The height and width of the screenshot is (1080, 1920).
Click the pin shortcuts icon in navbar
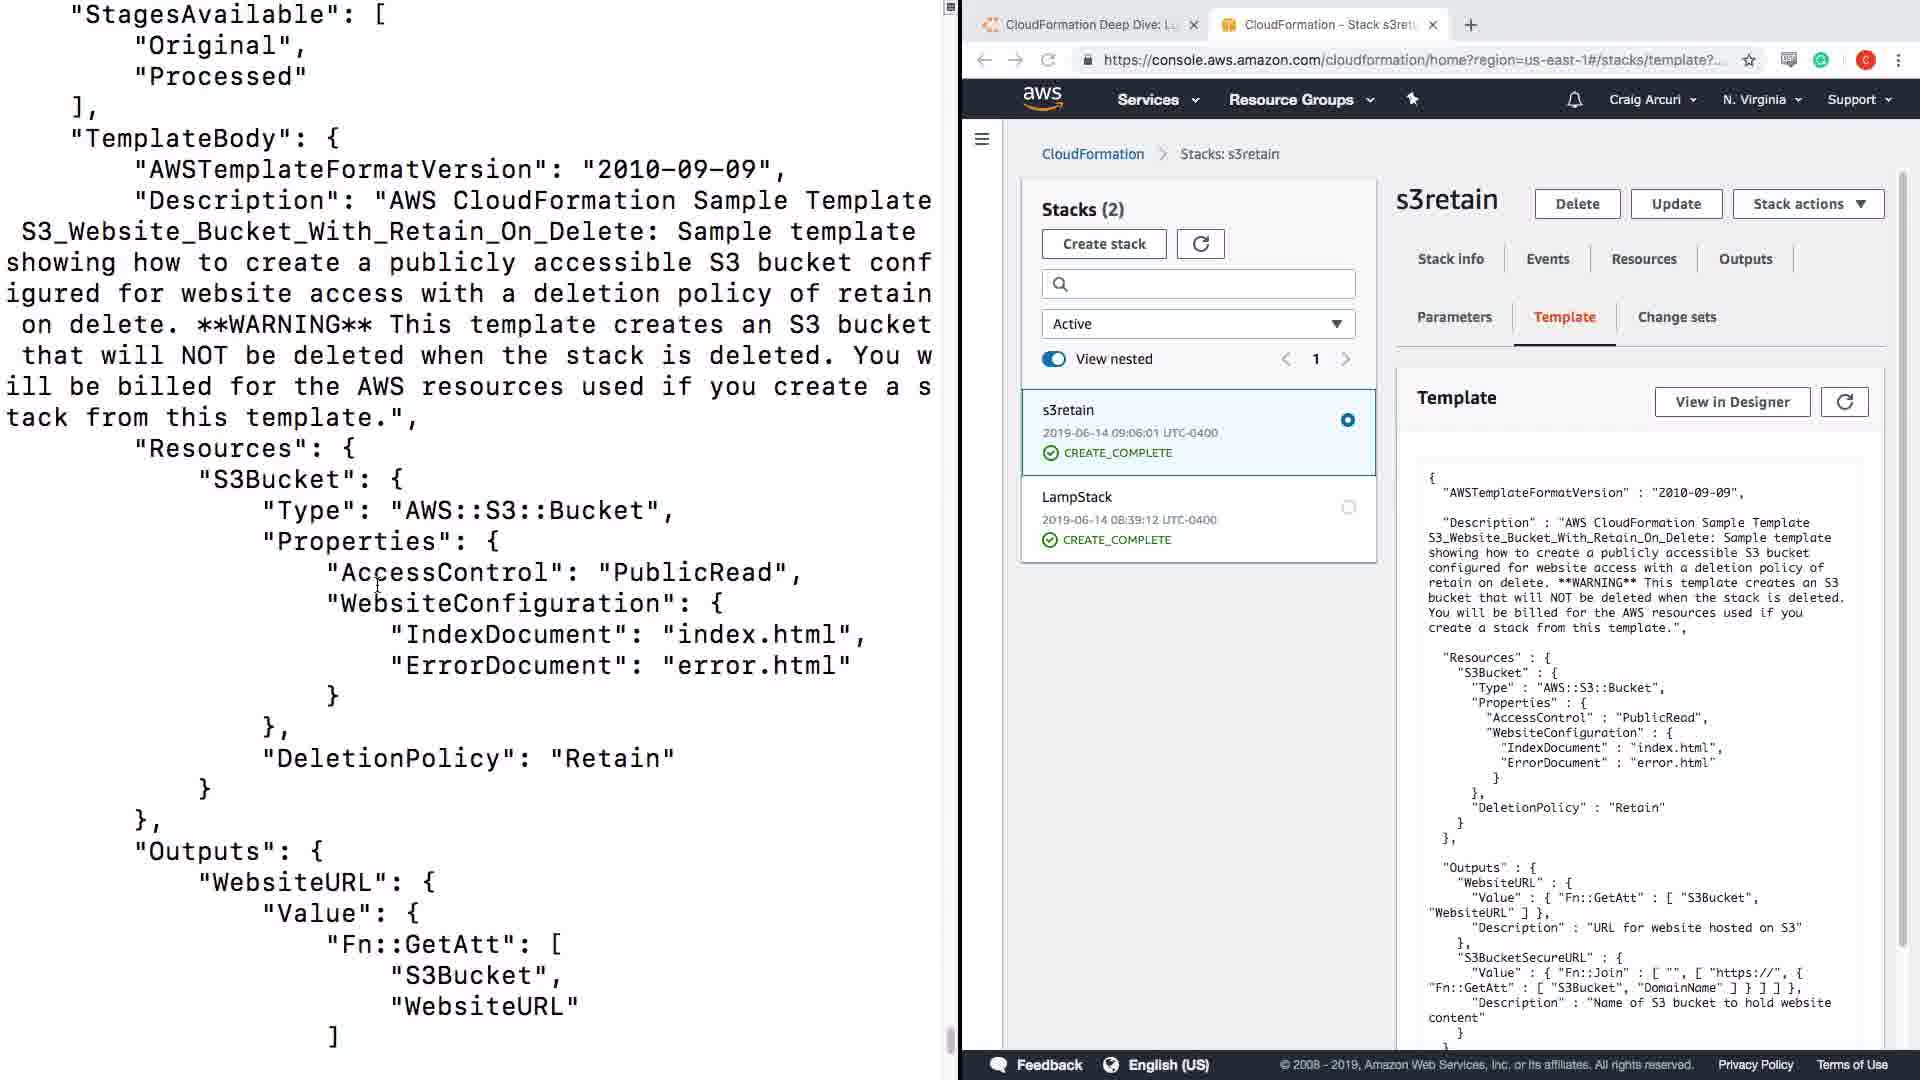[x=1412, y=99]
